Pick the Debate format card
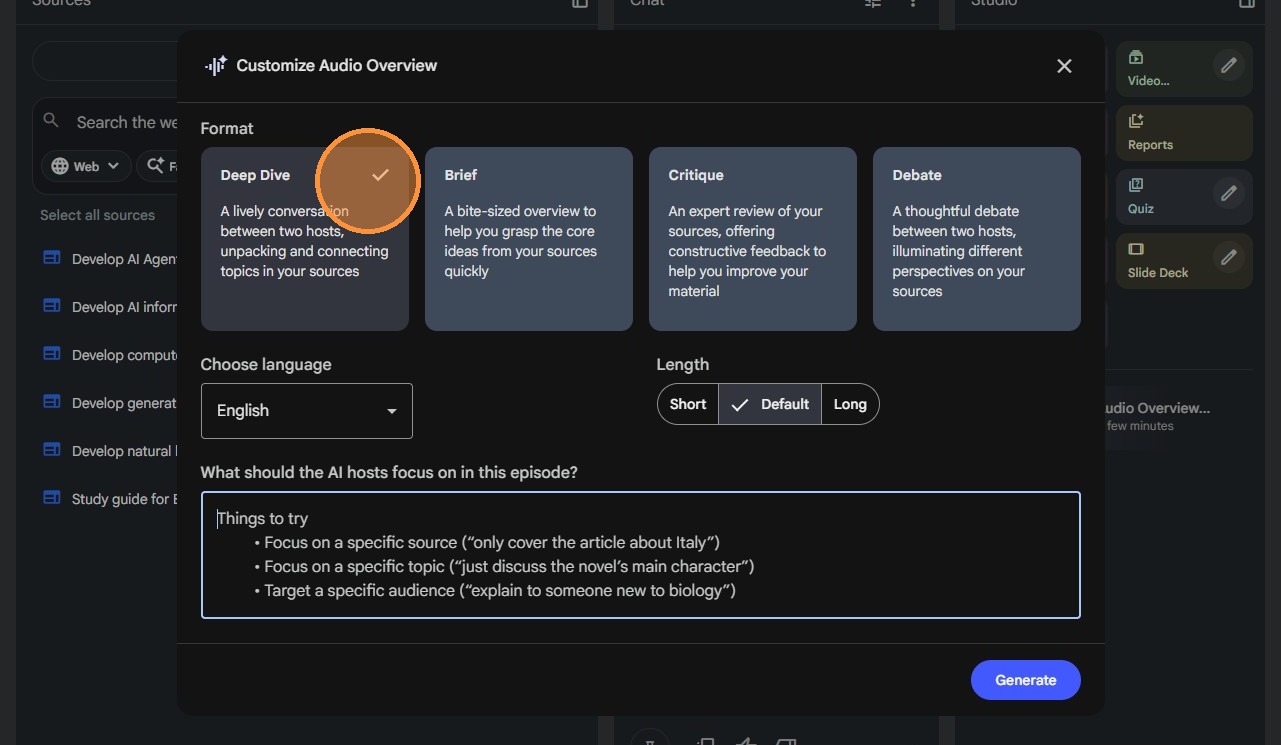 tap(976, 239)
